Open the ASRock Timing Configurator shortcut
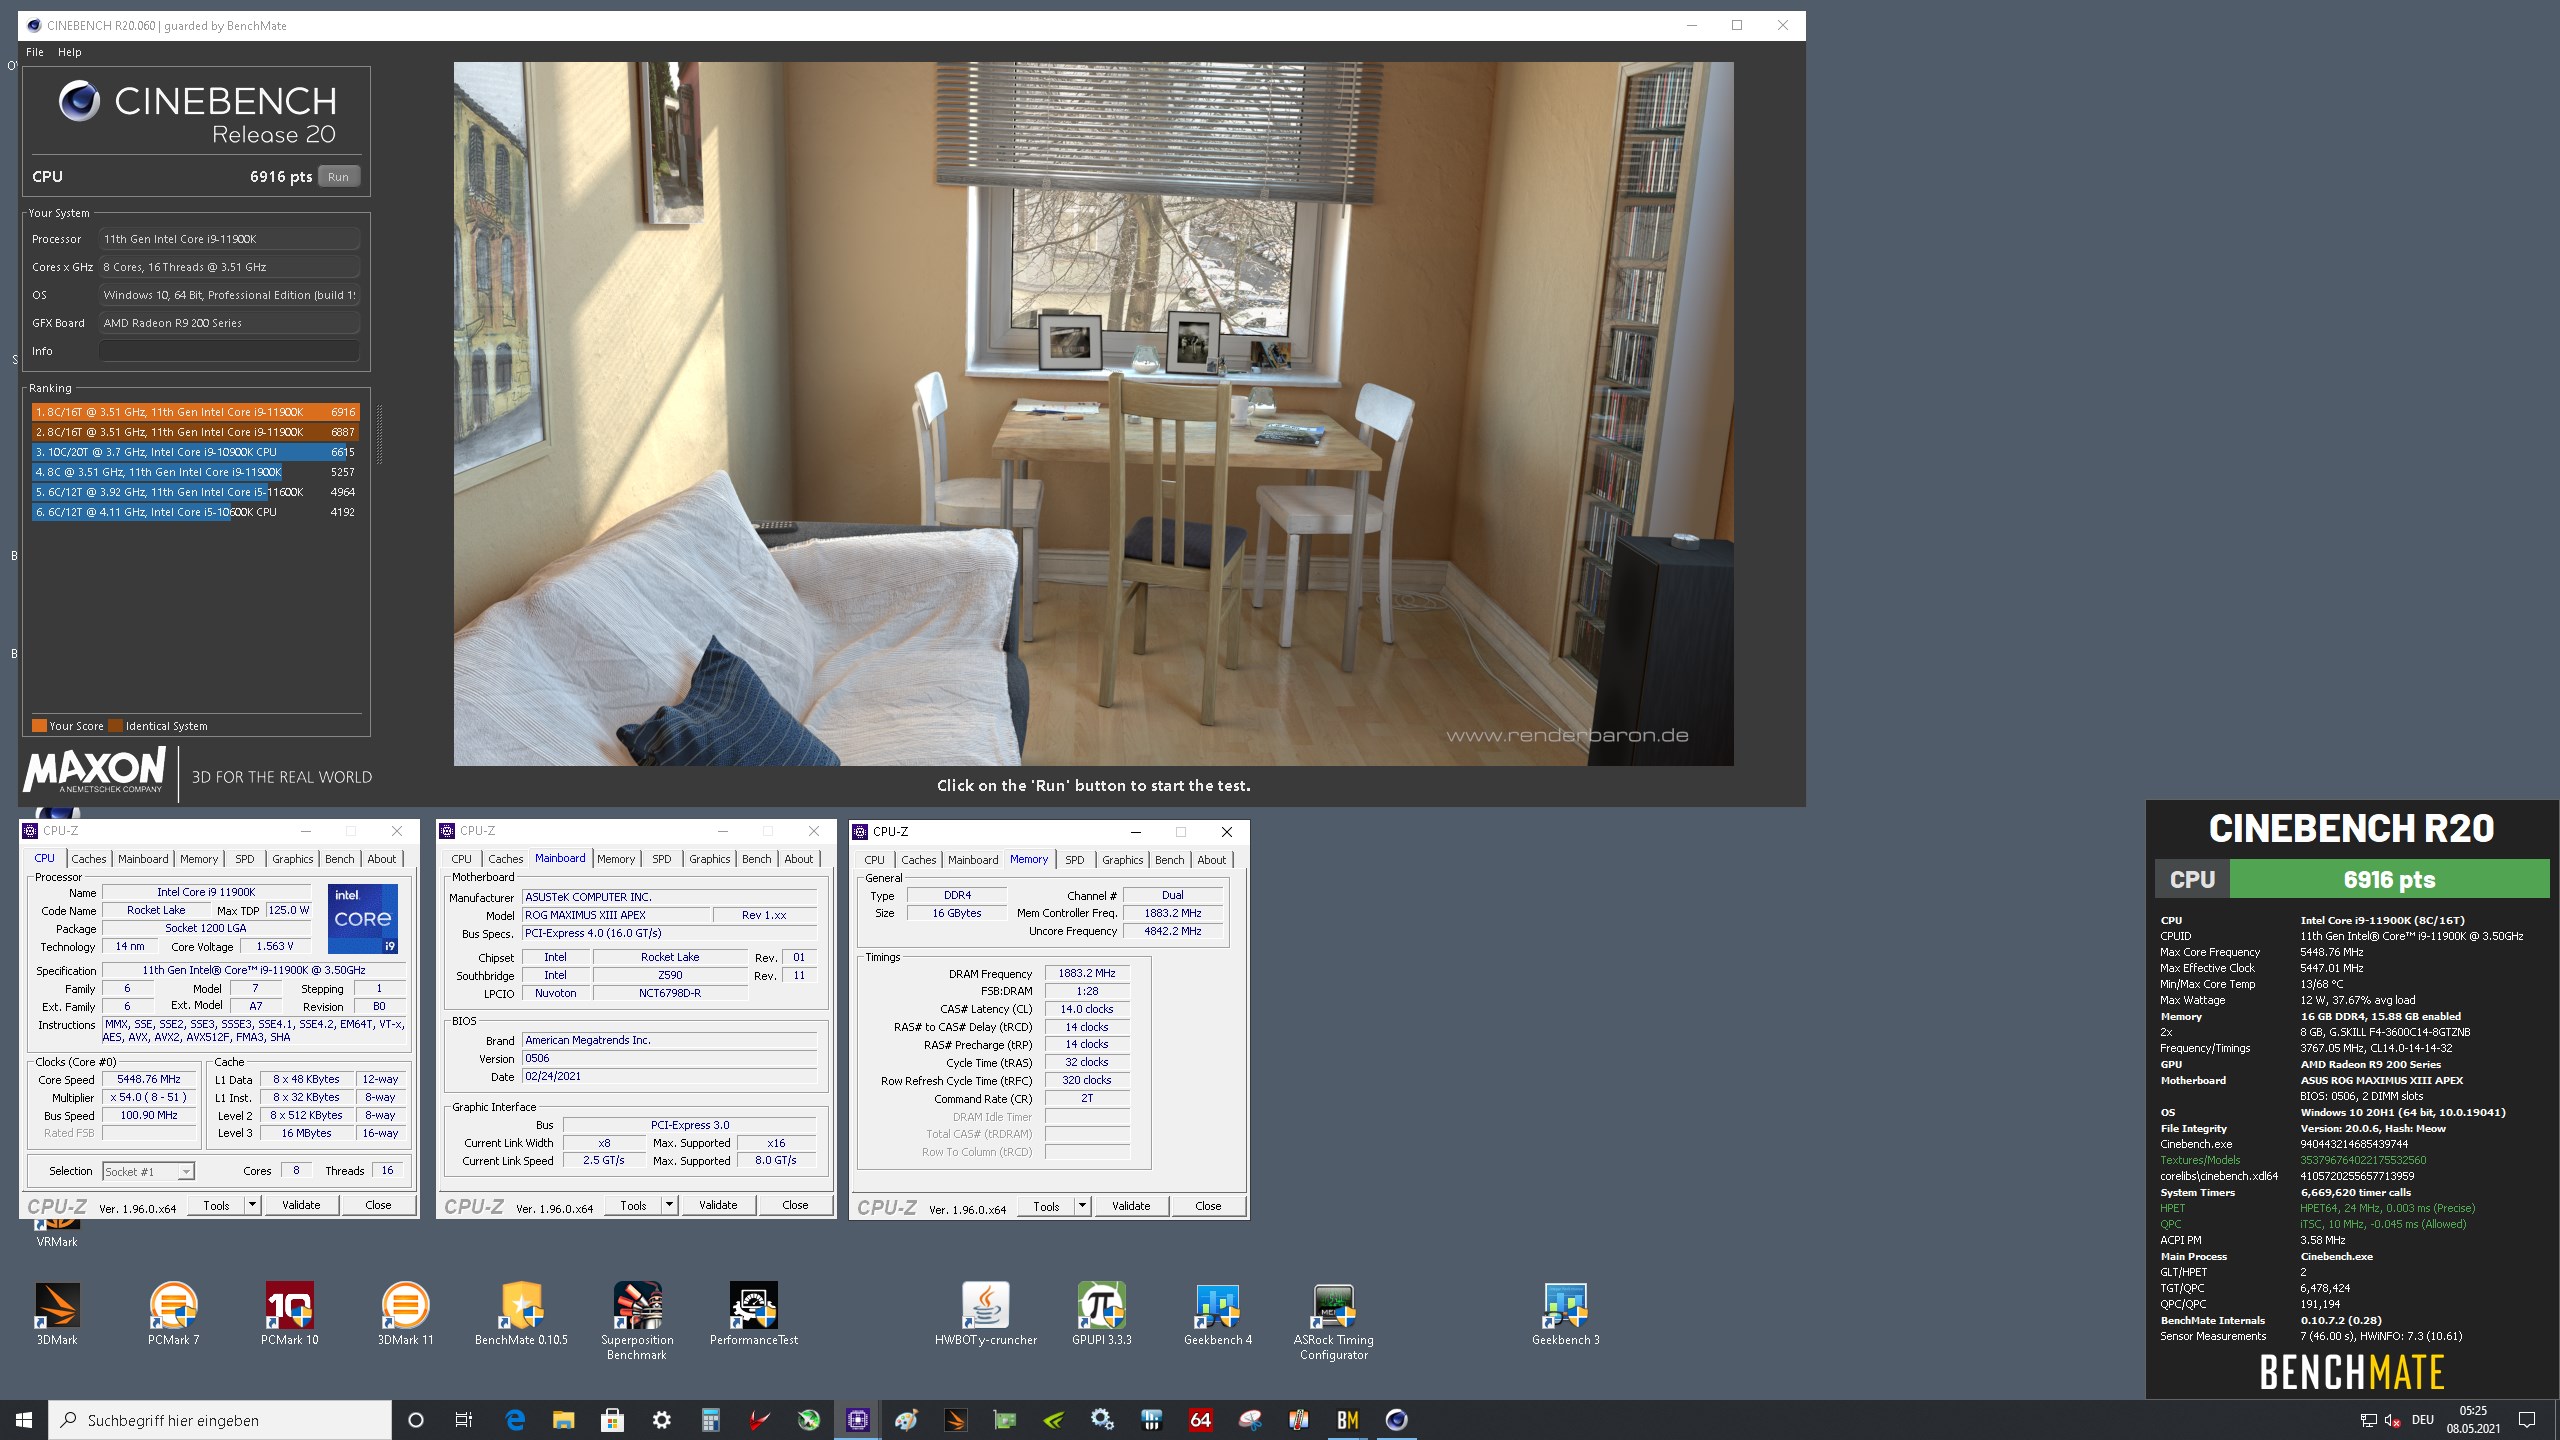 [x=1334, y=1320]
